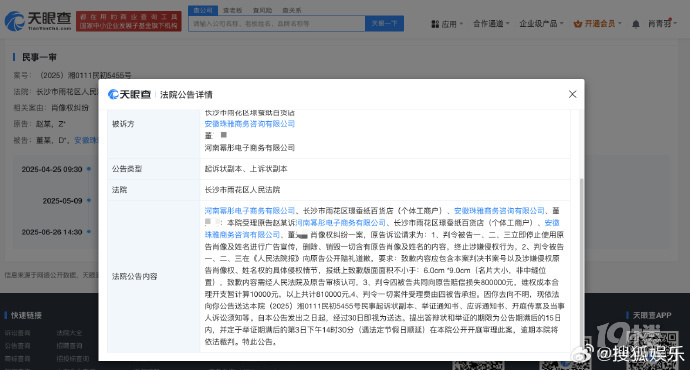Click the 2025-04-25 09:30 timeline dot
Screen dimensions: 690x370
pos(89,169)
